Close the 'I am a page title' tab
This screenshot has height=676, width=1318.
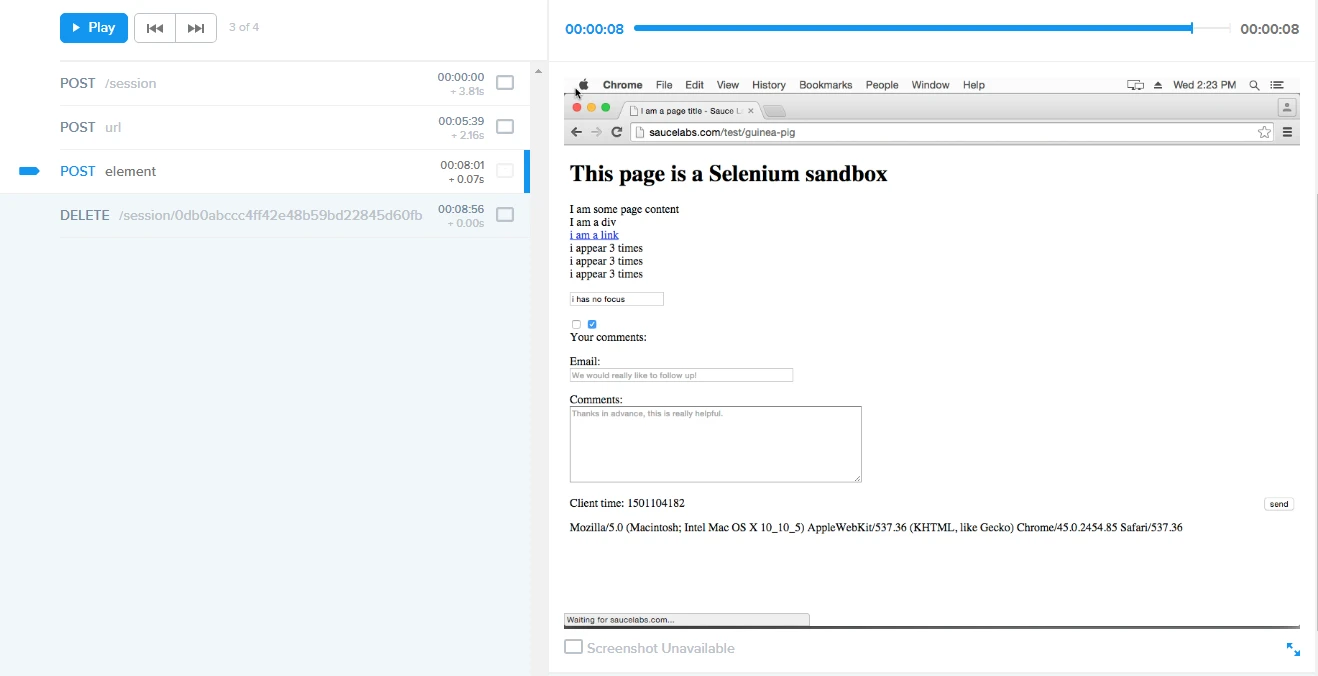[751, 111]
